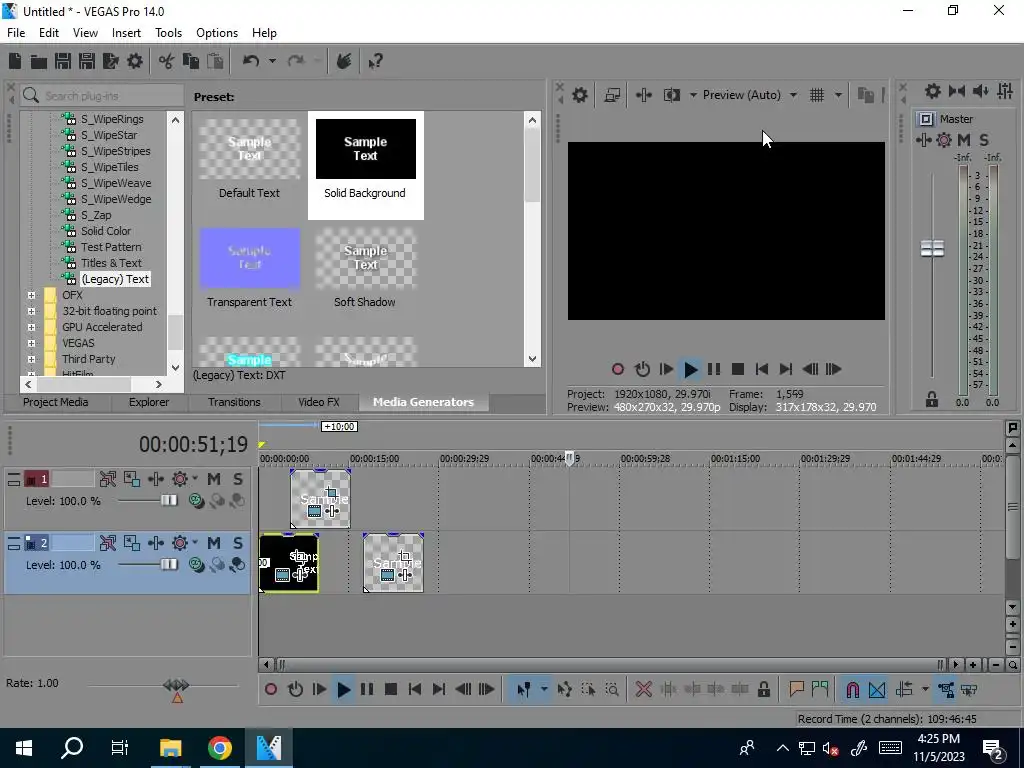Image resolution: width=1024 pixels, height=768 pixels.
Task: Solo track 2 with S button
Action: tap(238, 543)
